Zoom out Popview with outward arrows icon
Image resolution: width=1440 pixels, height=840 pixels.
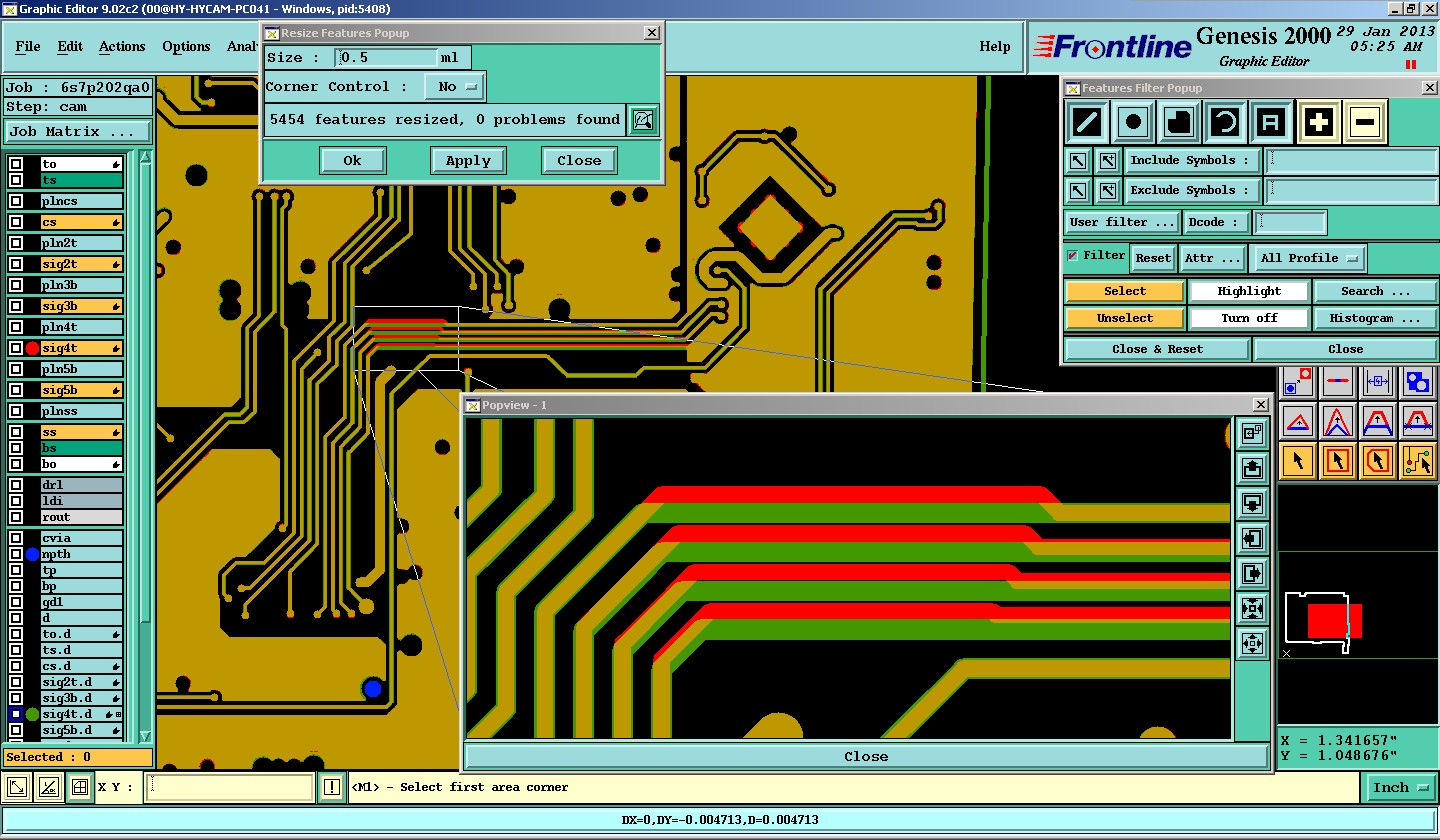tap(1252, 644)
